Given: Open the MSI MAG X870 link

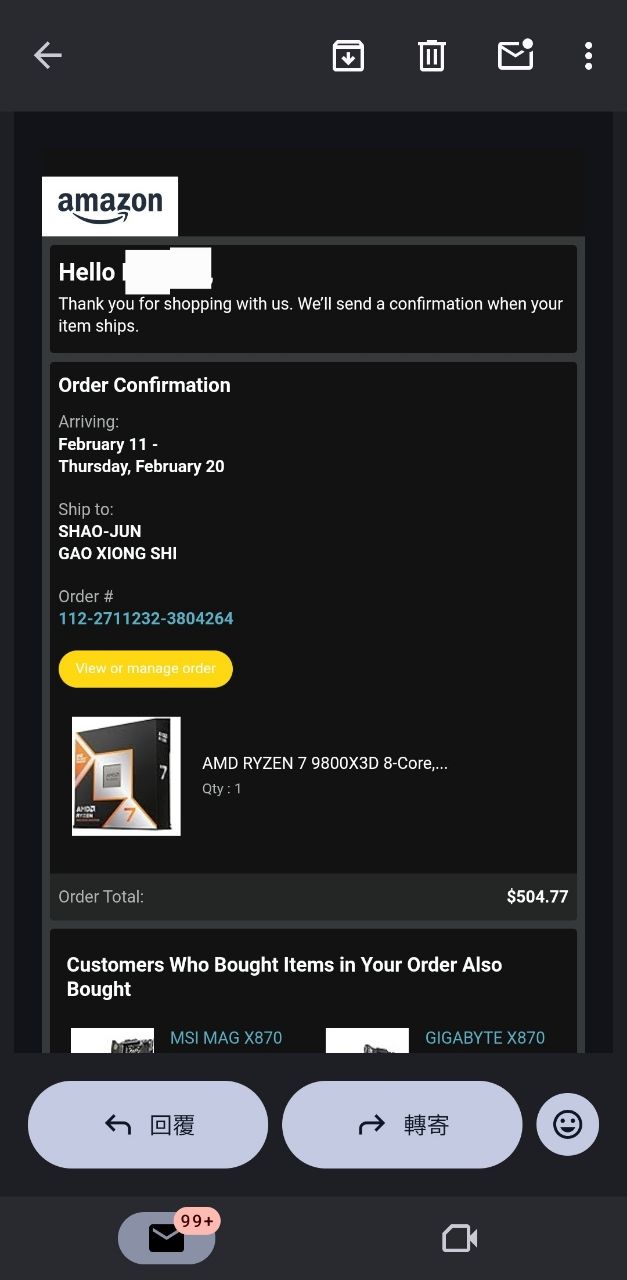Looking at the screenshot, I should pyautogui.click(x=226, y=1038).
